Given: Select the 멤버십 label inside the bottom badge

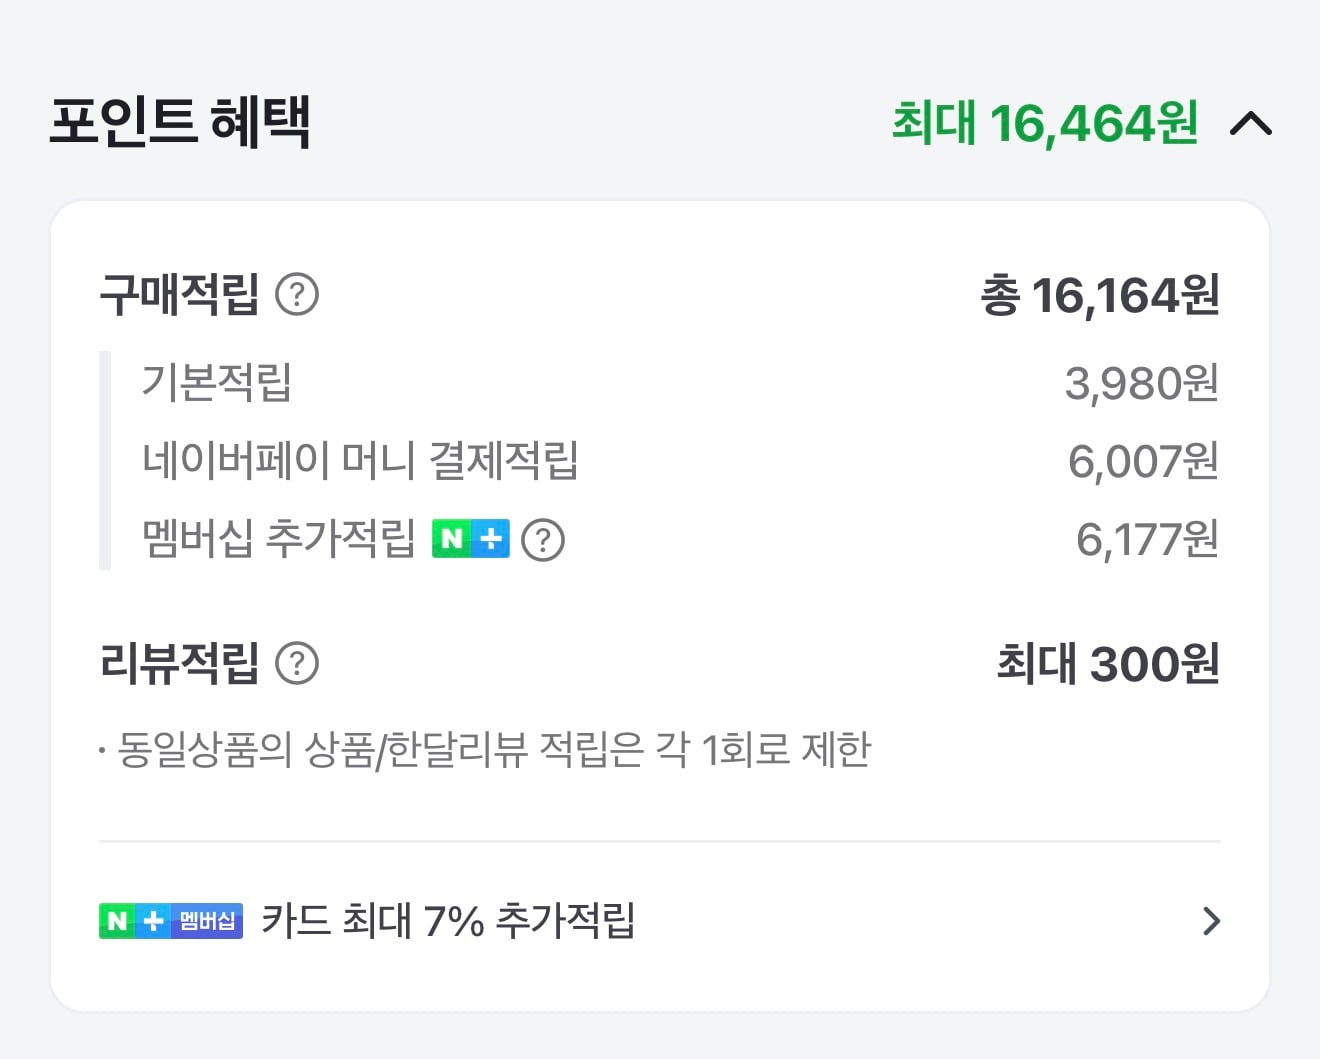Looking at the screenshot, I should [x=207, y=921].
